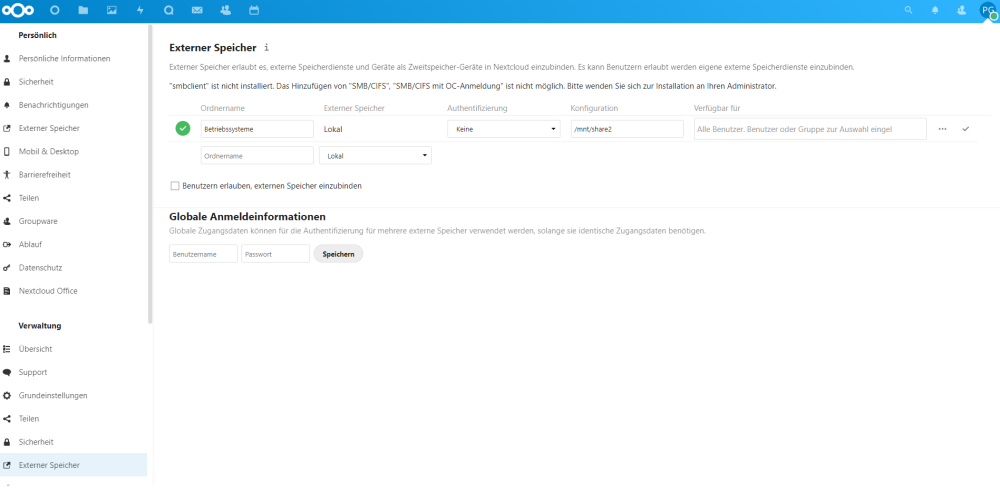Open Support page in Verwaltung
This screenshot has width=1000, height=488.
(x=33, y=372)
